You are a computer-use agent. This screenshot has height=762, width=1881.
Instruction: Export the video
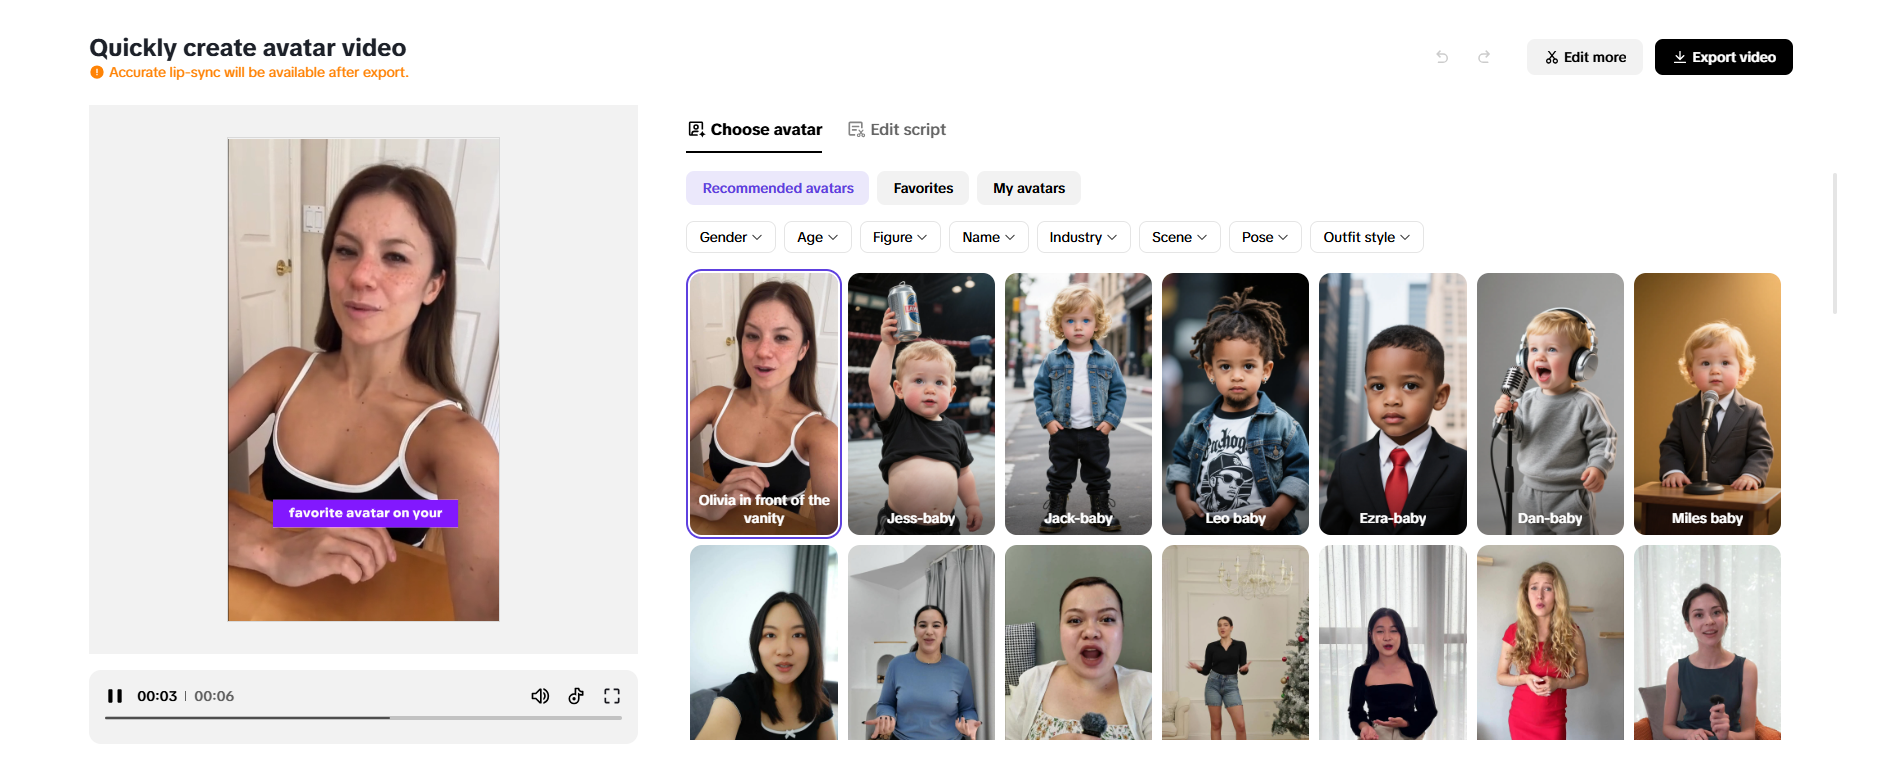pos(1724,57)
